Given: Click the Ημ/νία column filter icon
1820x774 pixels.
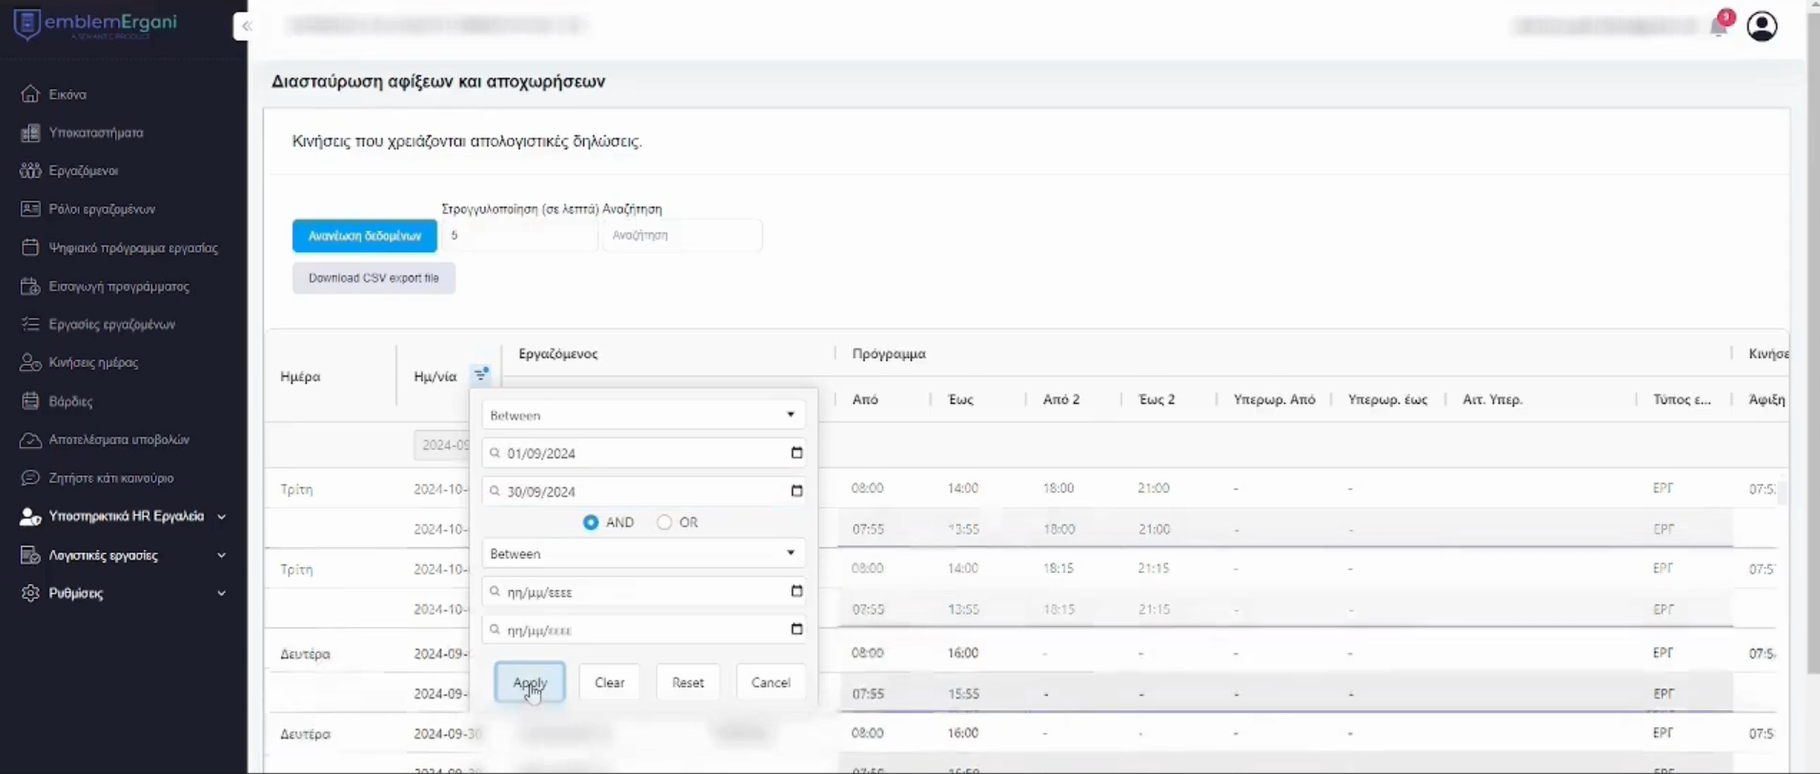Looking at the screenshot, I should click(481, 375).
